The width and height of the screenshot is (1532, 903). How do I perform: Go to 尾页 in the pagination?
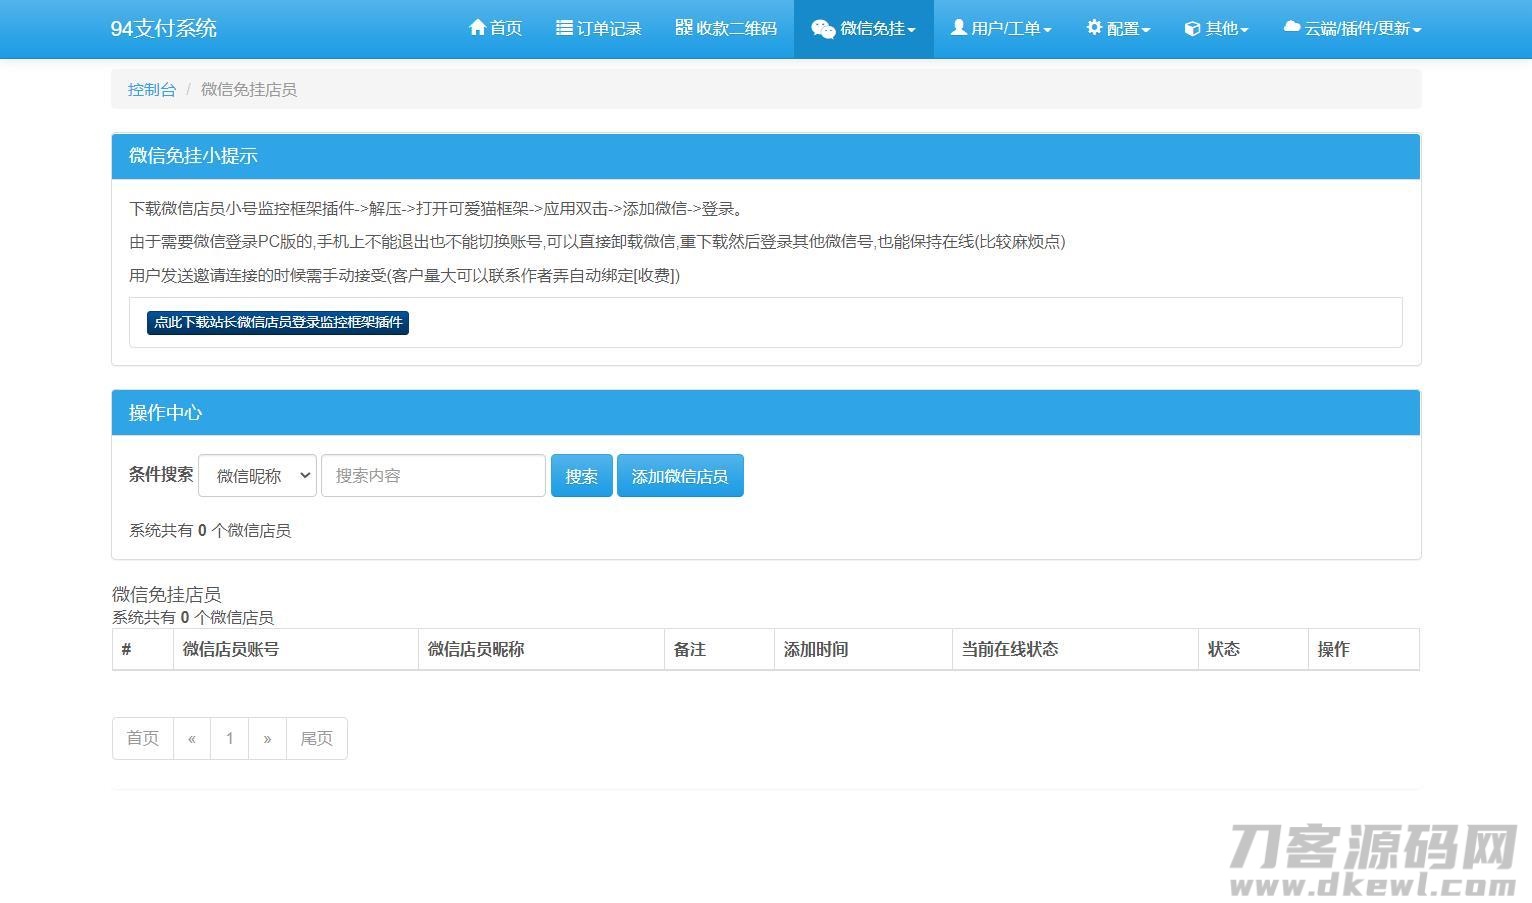point(316,739)
